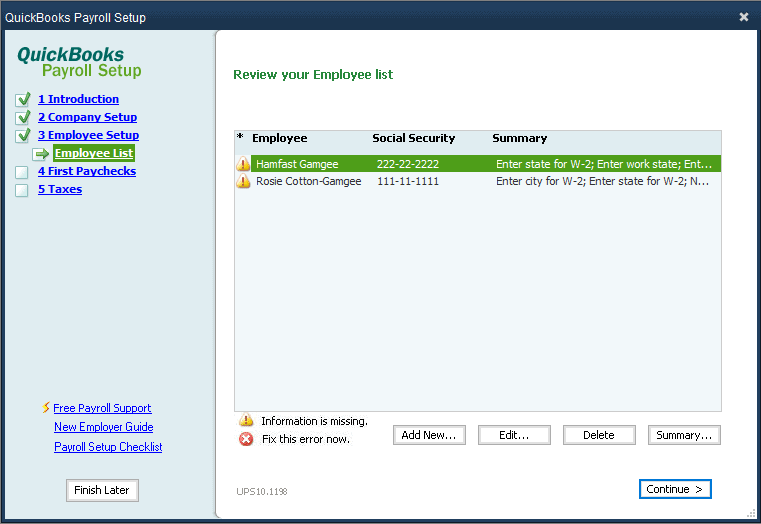Open the 5 Taxes step
The image size is (761, 524).
click(60, 189)
